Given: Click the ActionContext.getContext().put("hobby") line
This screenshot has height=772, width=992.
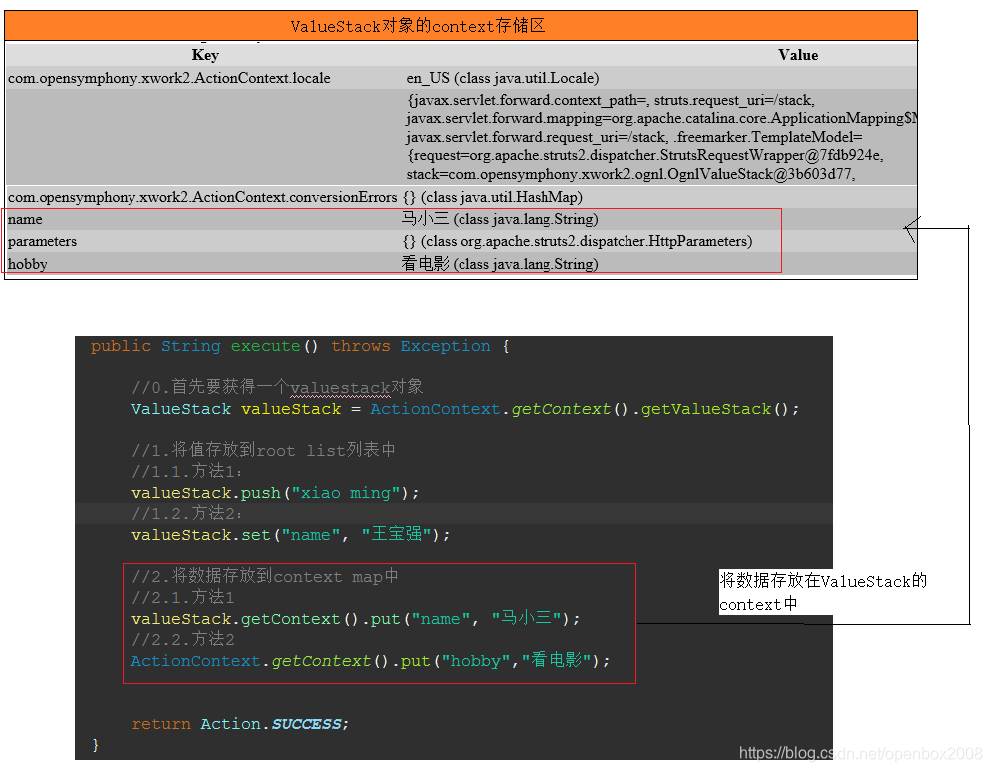Looking at the screenshot, I should (371, 660).
